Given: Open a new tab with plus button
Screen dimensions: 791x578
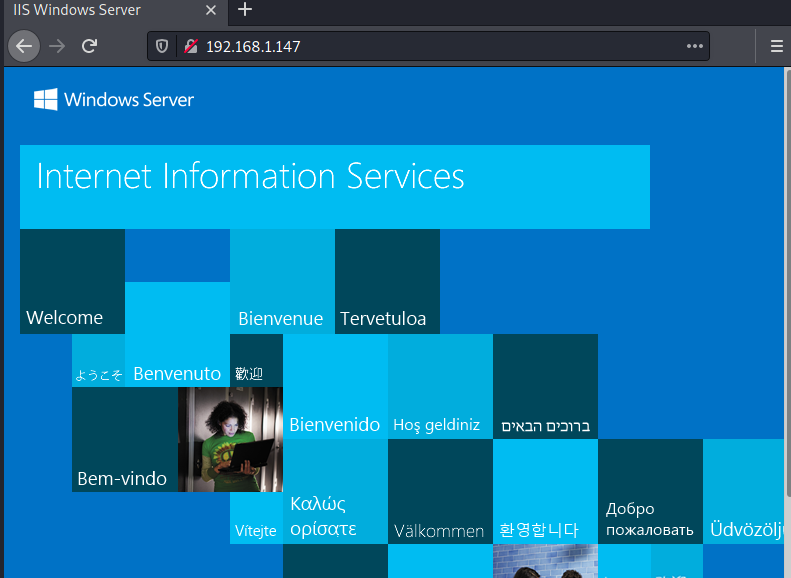Looking at the screenshot, I should click(x=245, y=10).
